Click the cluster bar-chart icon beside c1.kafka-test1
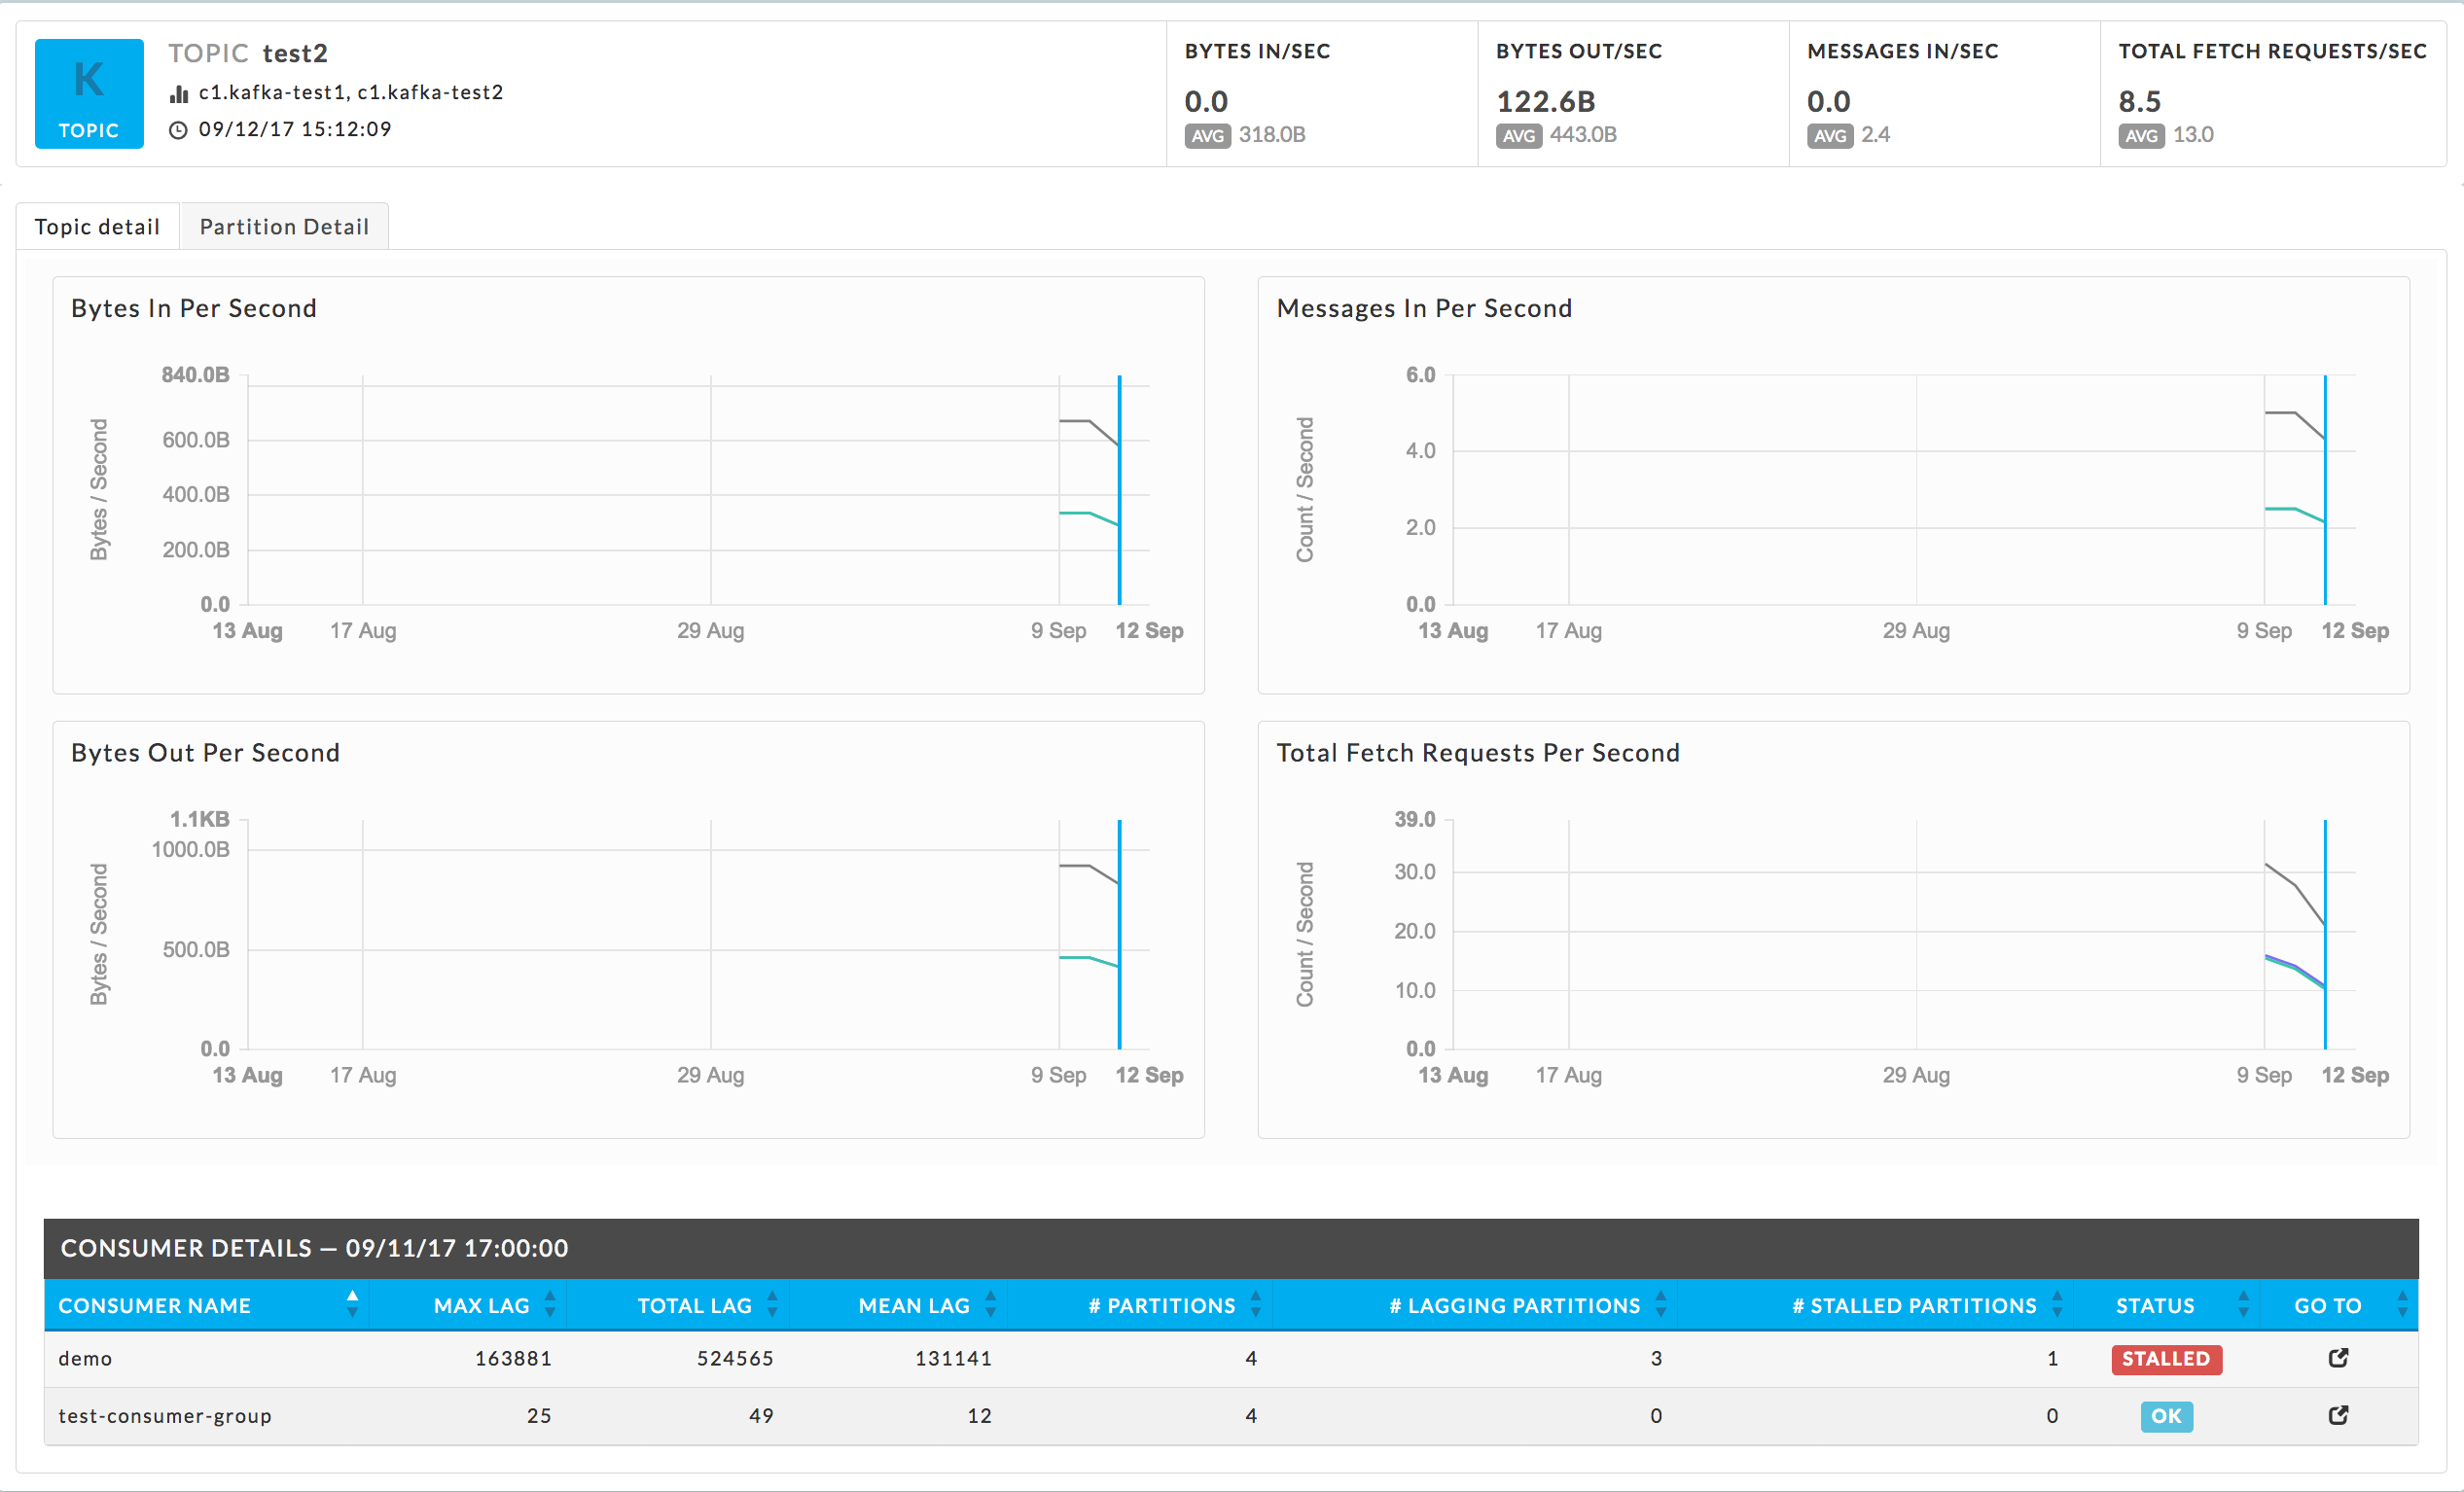The height and width of the screenshot is (1492, 2464). [179, 94]
